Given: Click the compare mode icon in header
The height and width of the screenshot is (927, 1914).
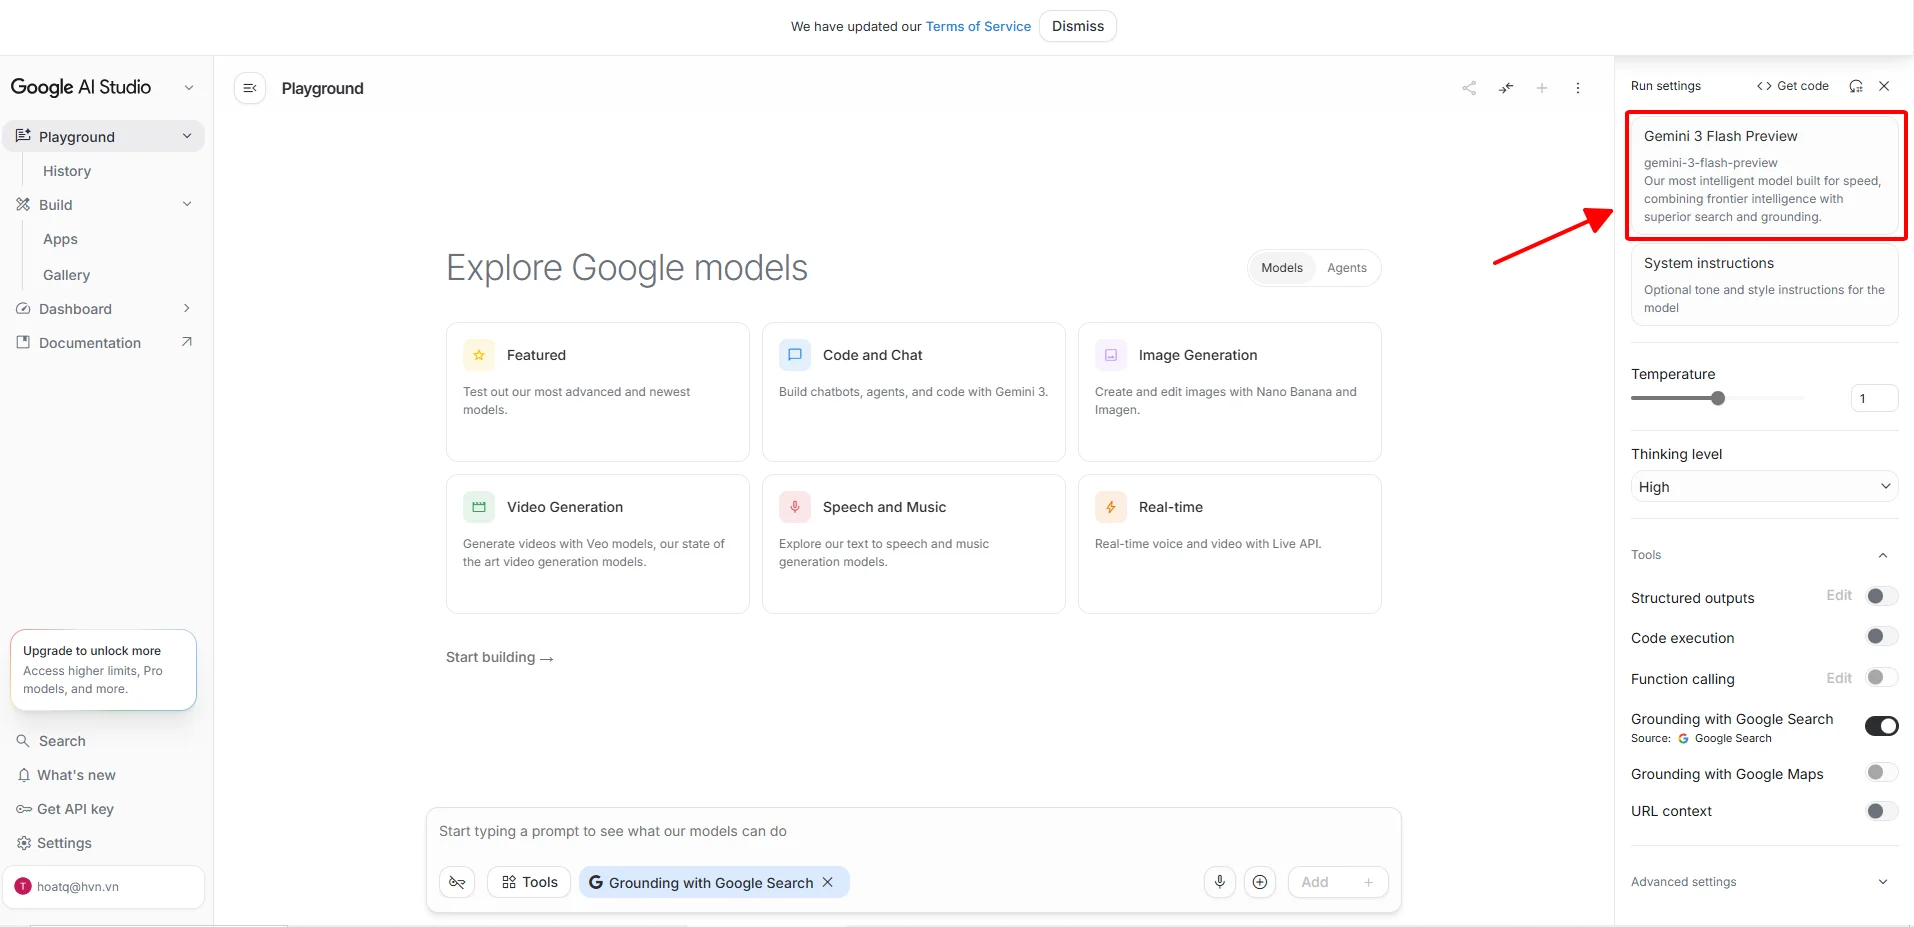Looking at the screenshot, I should pos(1506,88).
